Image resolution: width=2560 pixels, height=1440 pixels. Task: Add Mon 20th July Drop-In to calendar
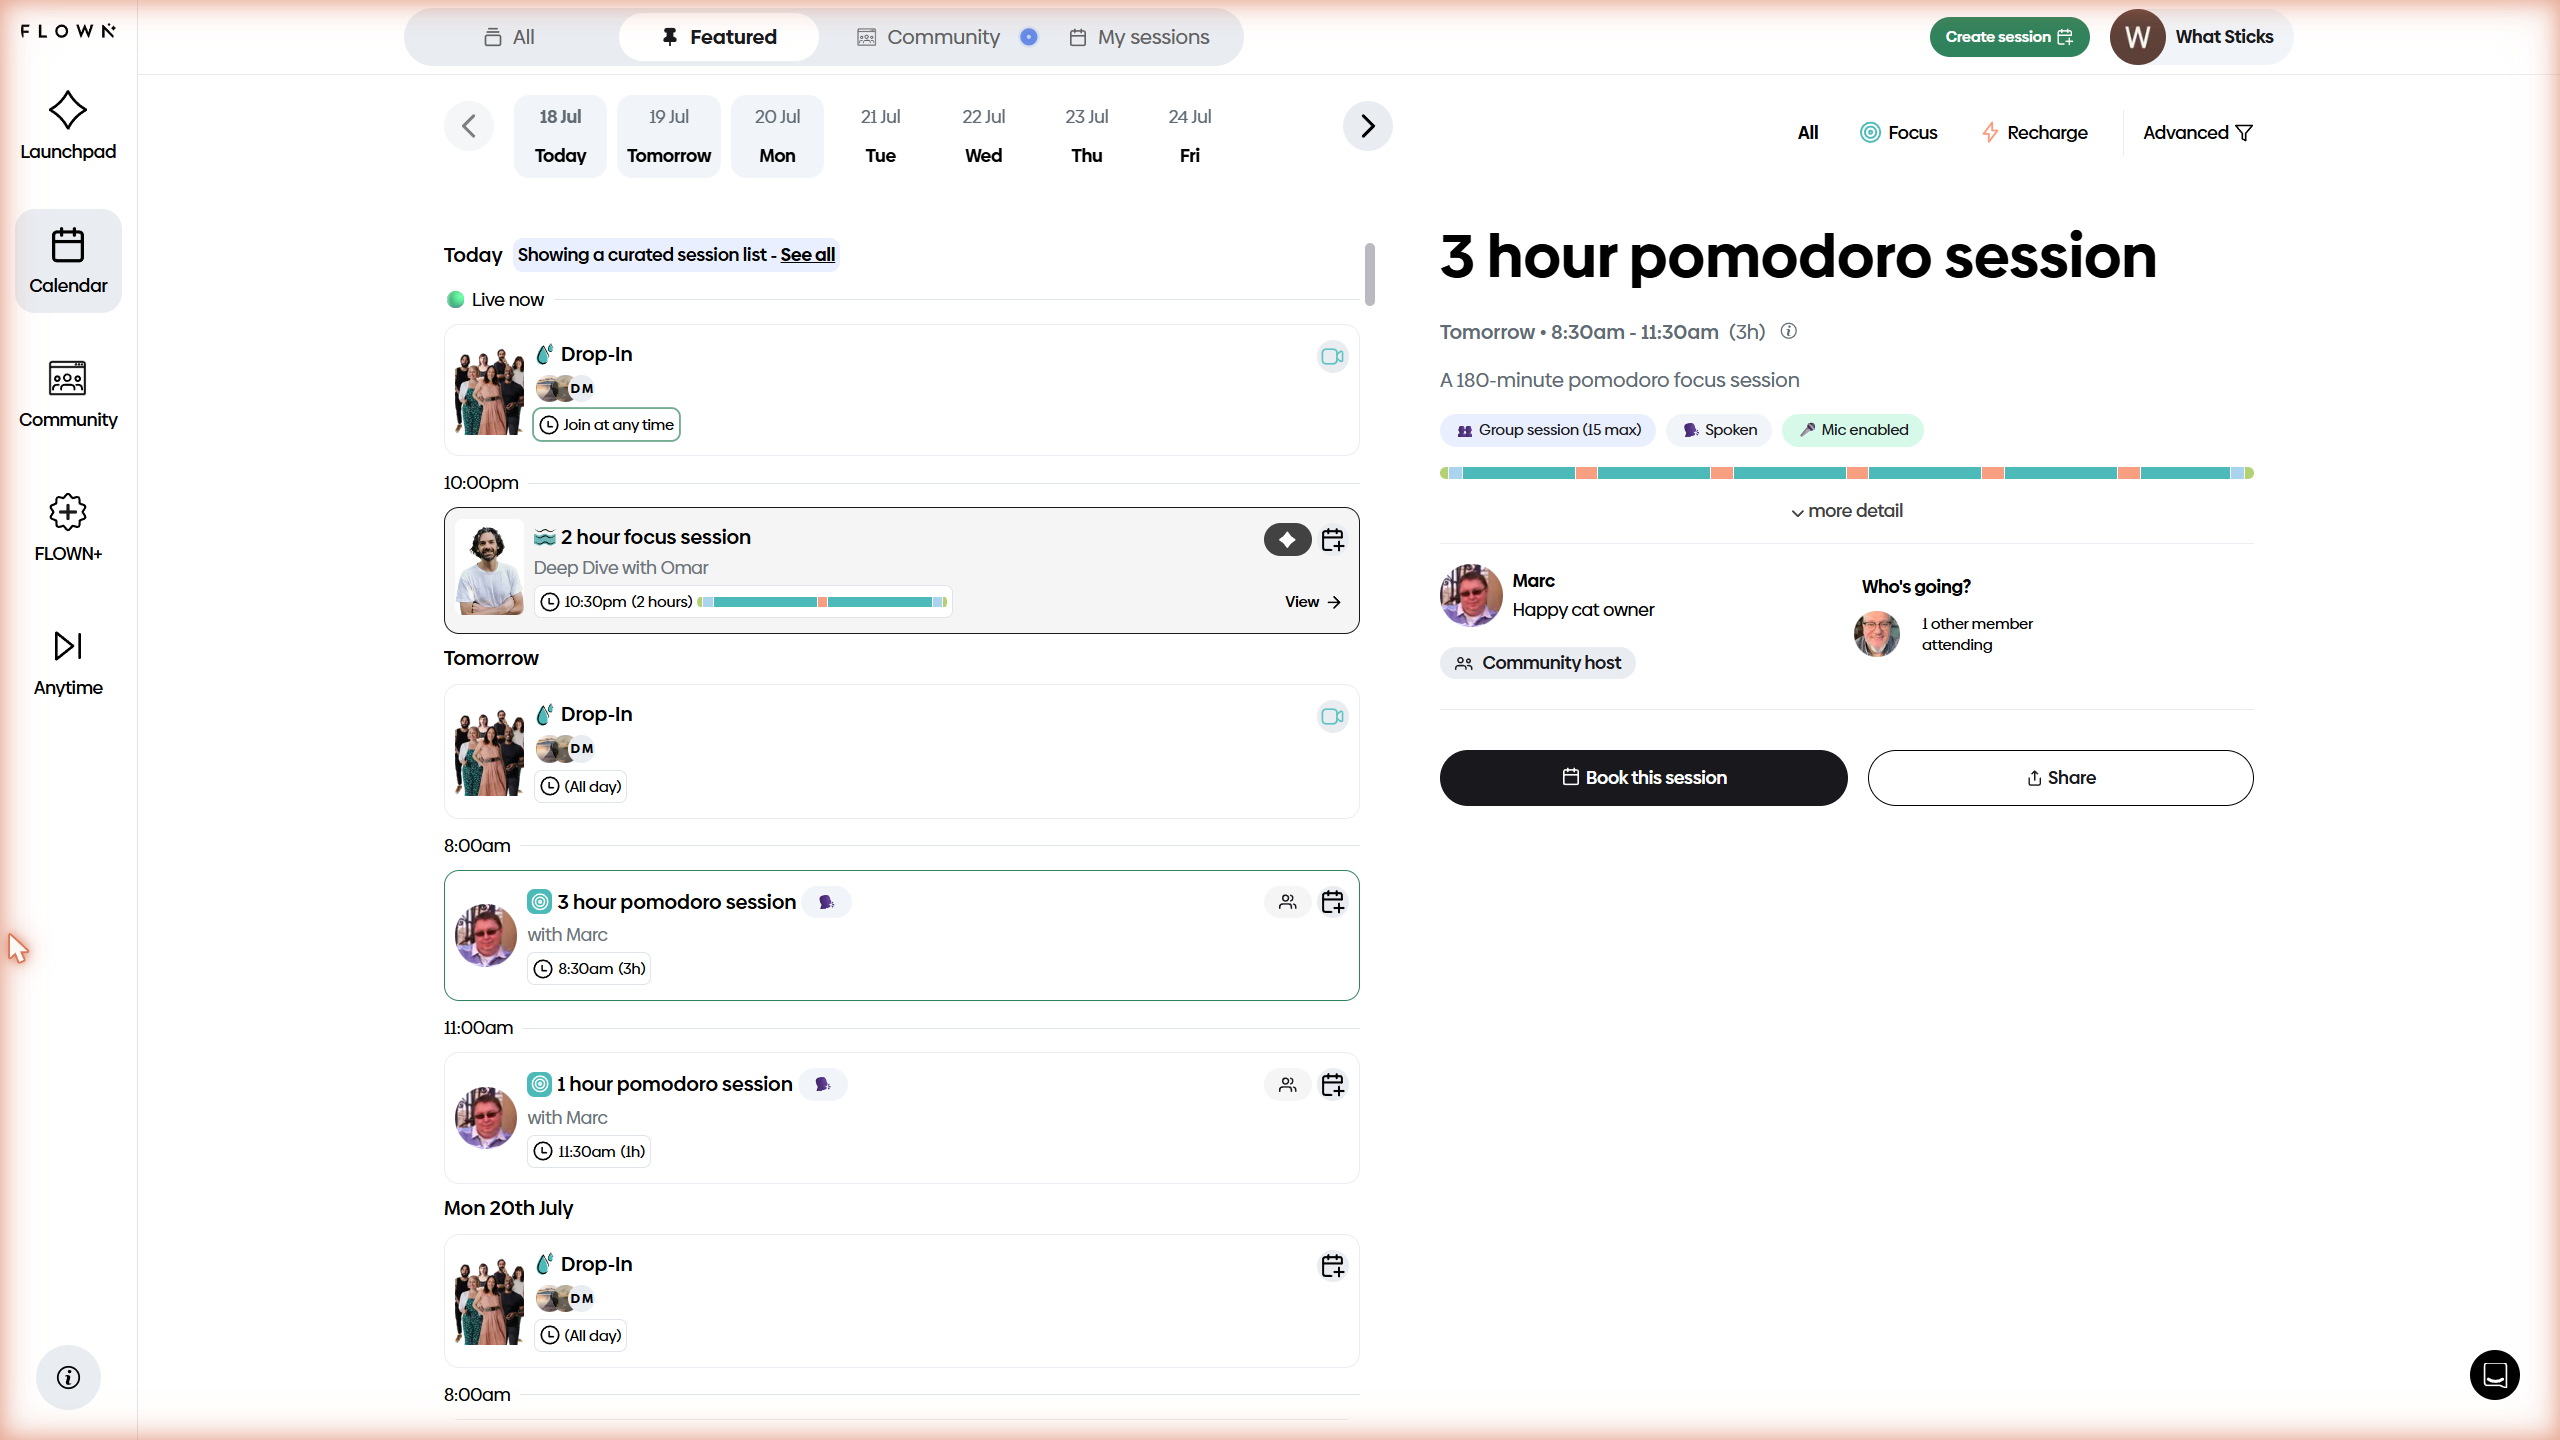click(x=1333, y=1266)
